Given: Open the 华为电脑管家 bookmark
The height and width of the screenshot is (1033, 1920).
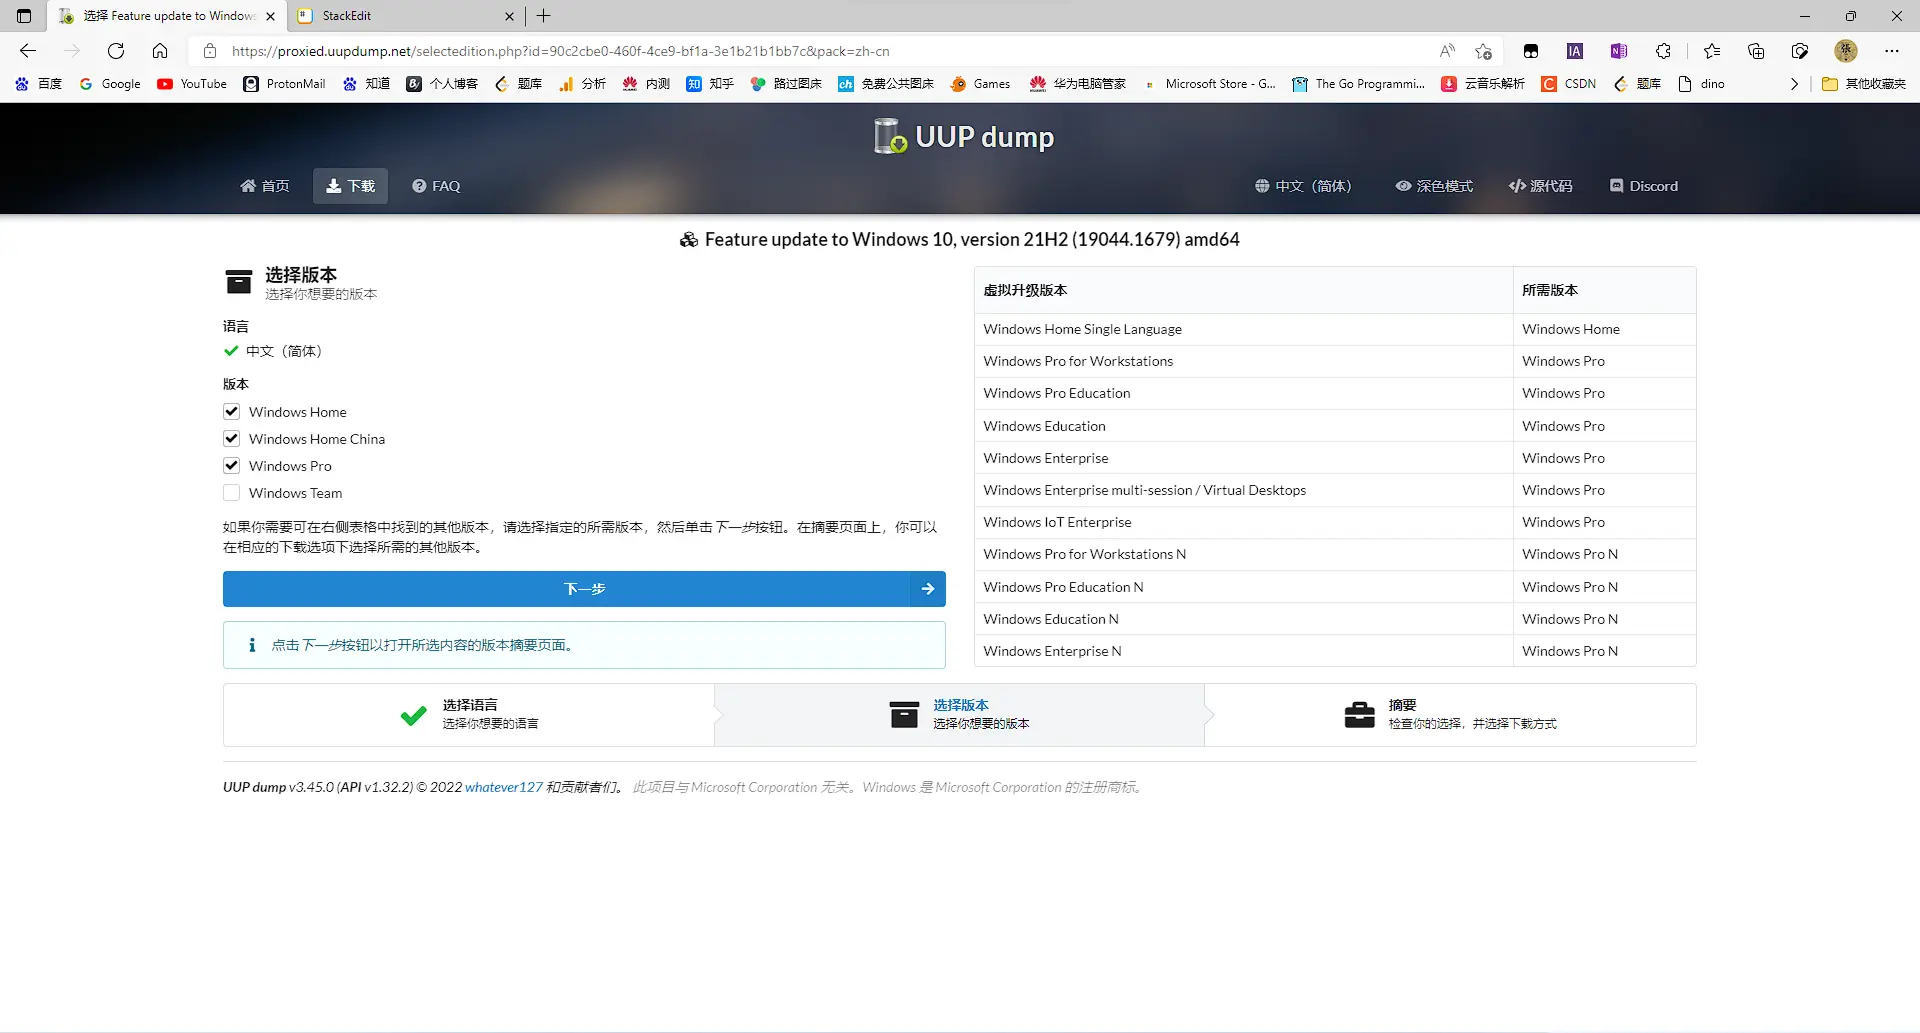Looking at the screenshot, I should pos(1078,84).
